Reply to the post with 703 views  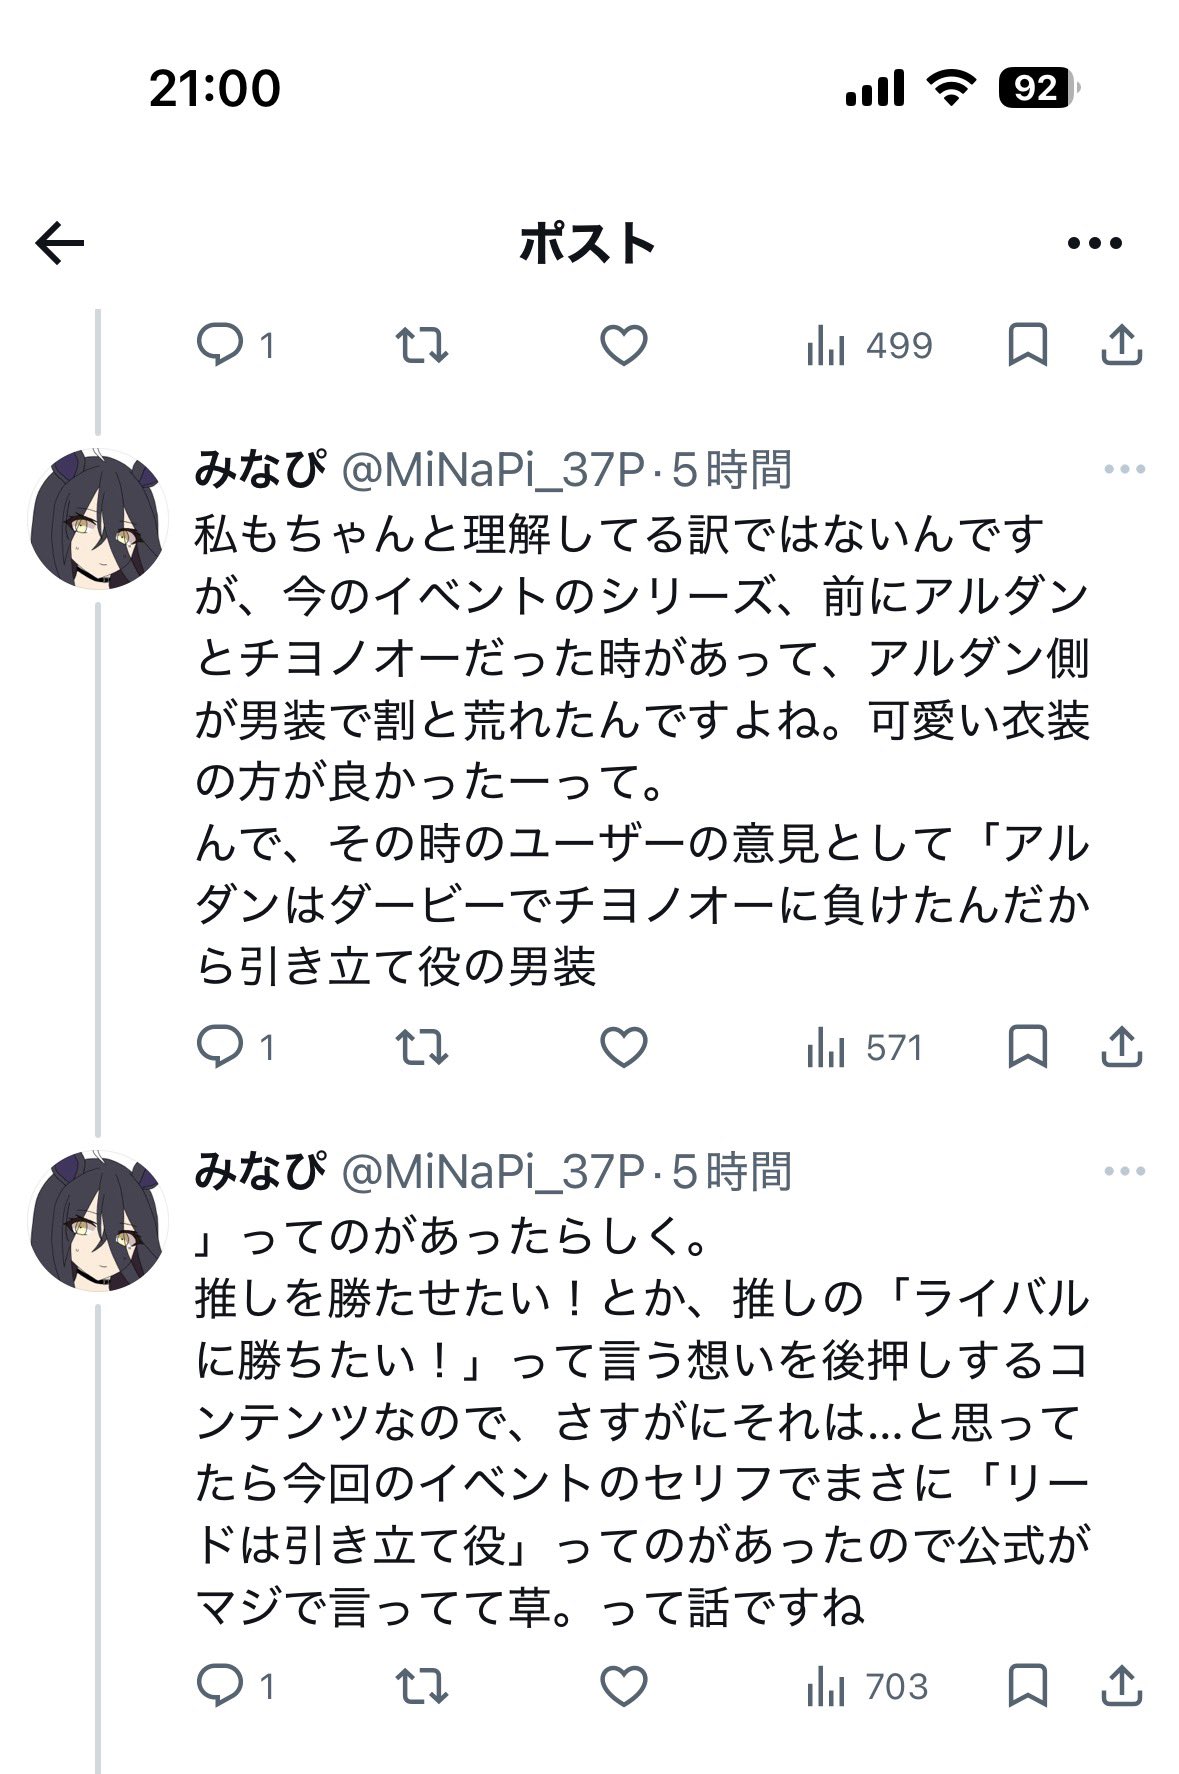[x=220, y=1687]
